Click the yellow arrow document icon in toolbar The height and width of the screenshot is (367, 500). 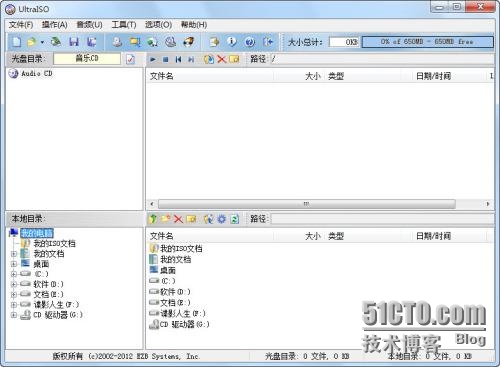(214, 42)
